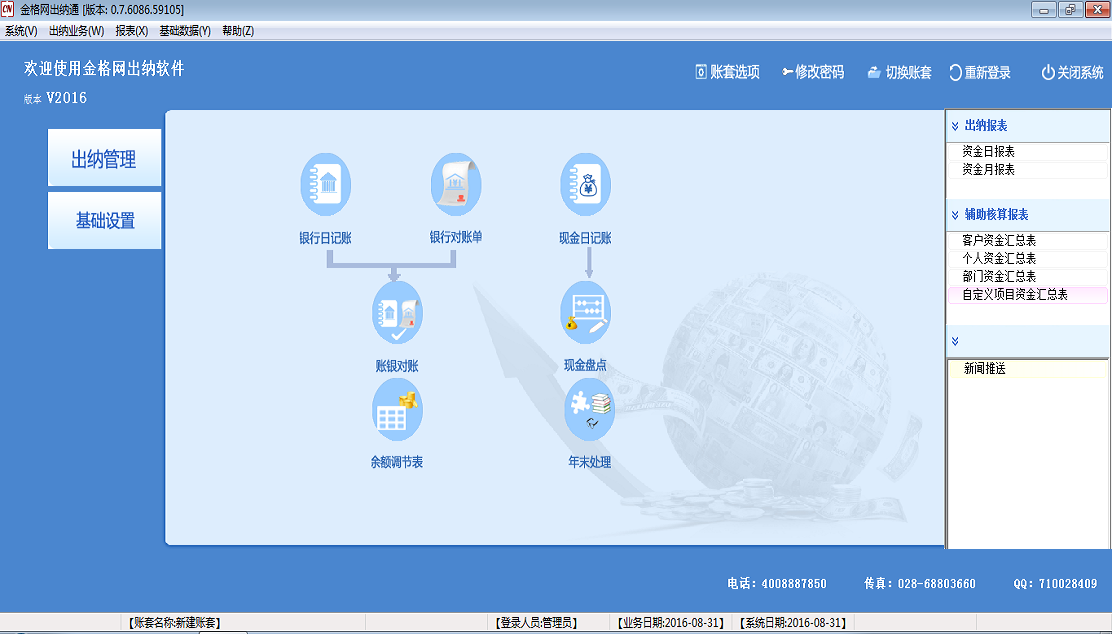Open the 报表(X) menu

131,31
